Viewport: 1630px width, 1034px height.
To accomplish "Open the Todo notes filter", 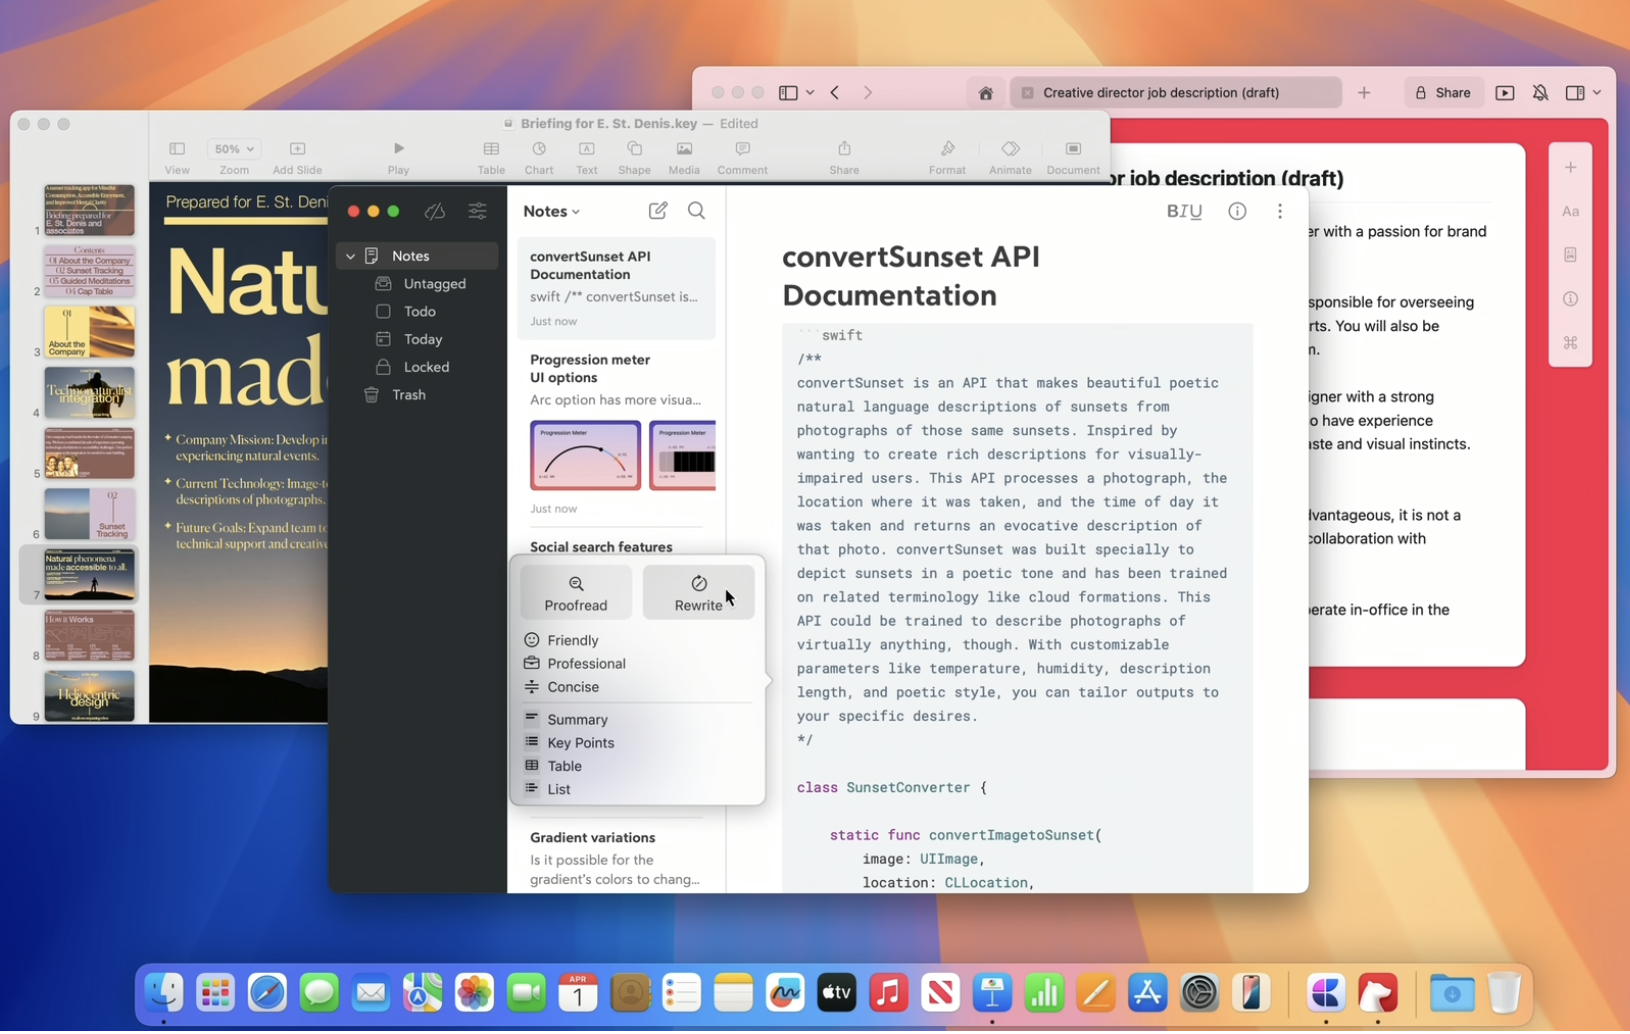I will click(x=419, y=312).
